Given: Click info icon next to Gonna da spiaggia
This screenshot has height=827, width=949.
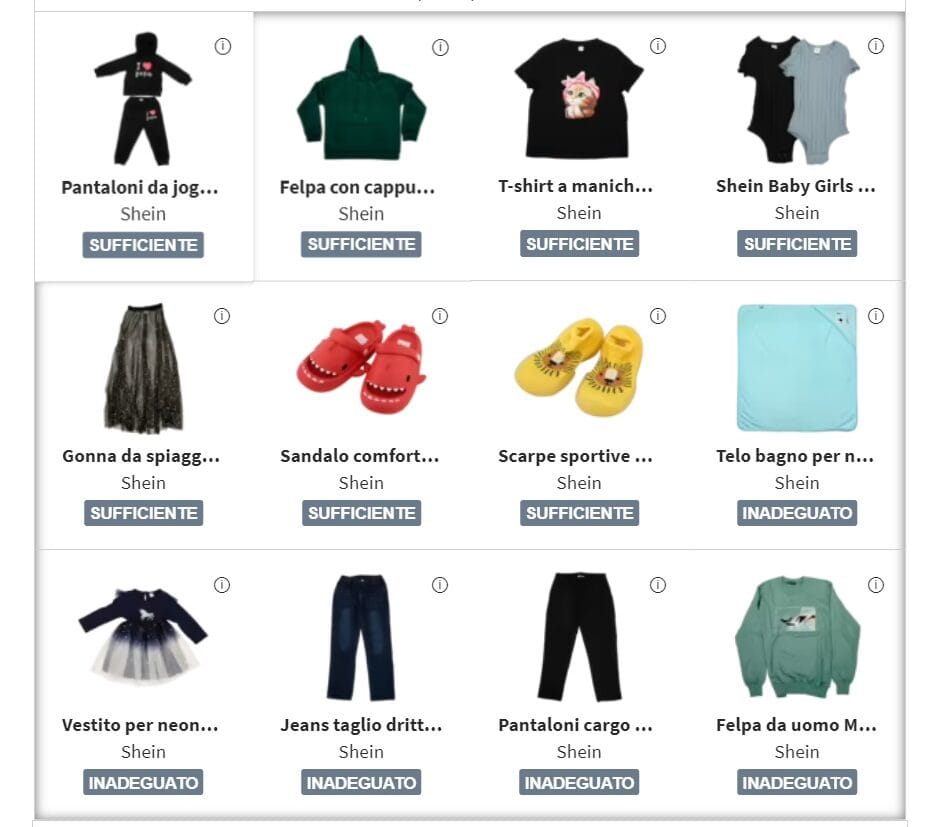Looking at the screenshot, I should point(222,315).
